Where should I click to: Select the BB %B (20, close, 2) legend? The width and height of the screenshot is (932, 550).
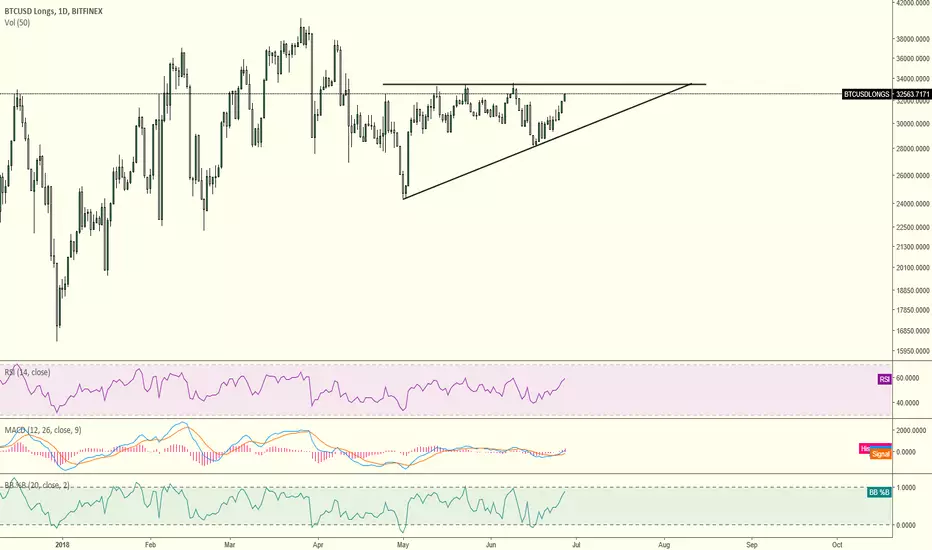point(37,485)
